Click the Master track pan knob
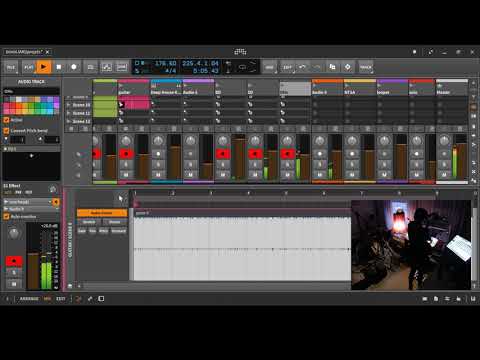The width and height of the screenshot is (480, 360). (444, 141)
